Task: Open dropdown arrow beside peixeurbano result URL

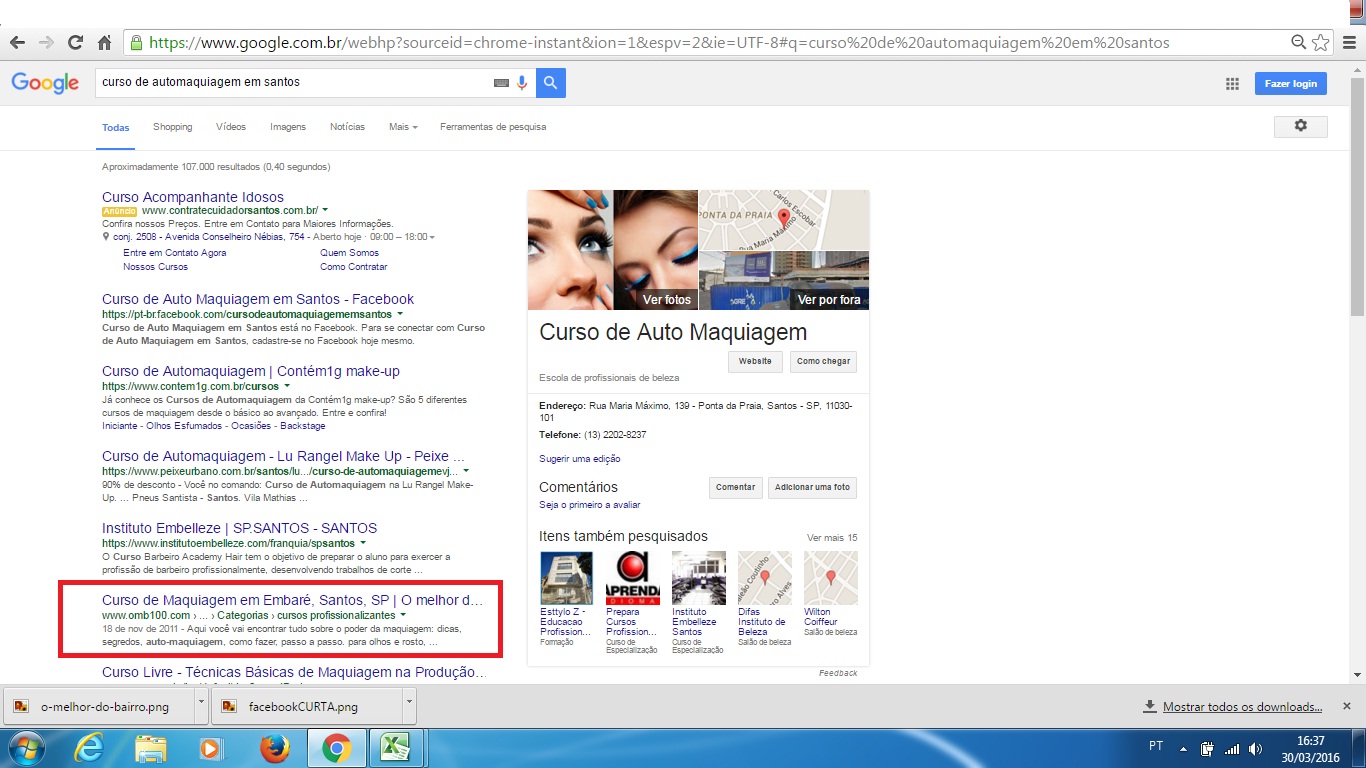Action: pos(466,470)
